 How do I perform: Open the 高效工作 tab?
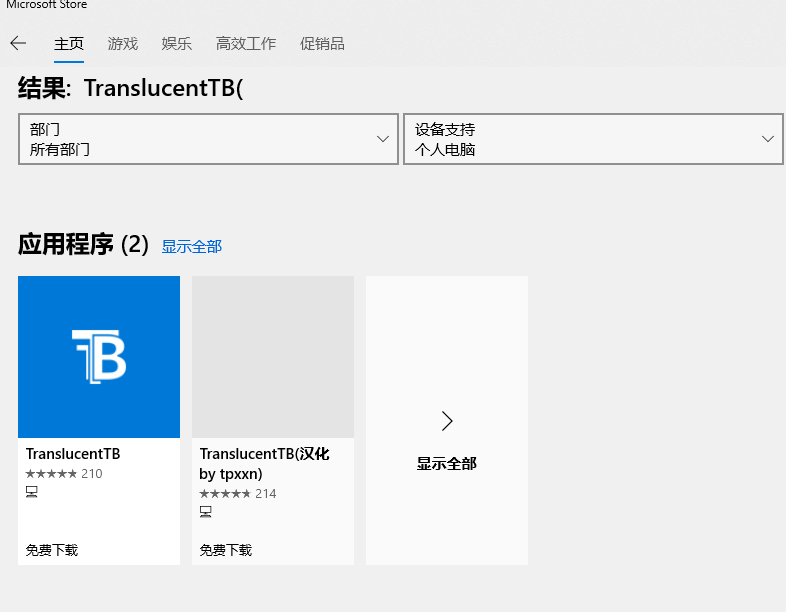pyautogui.click(x=246, y=44)
